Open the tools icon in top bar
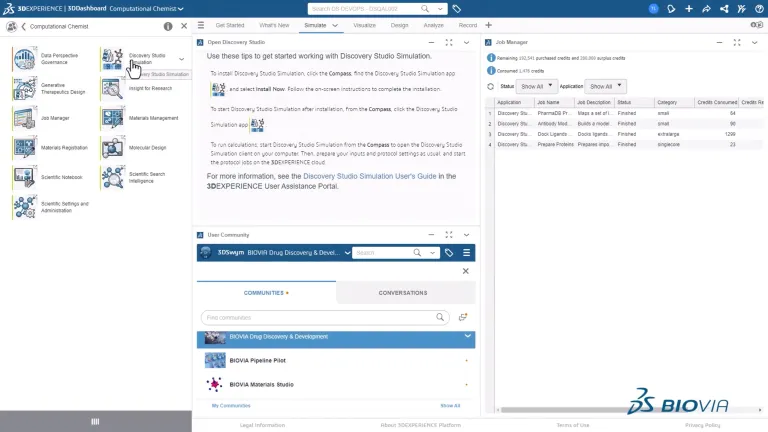Image resolution: width=768 pixels, height=432 pixels. [x=742, y=9]
